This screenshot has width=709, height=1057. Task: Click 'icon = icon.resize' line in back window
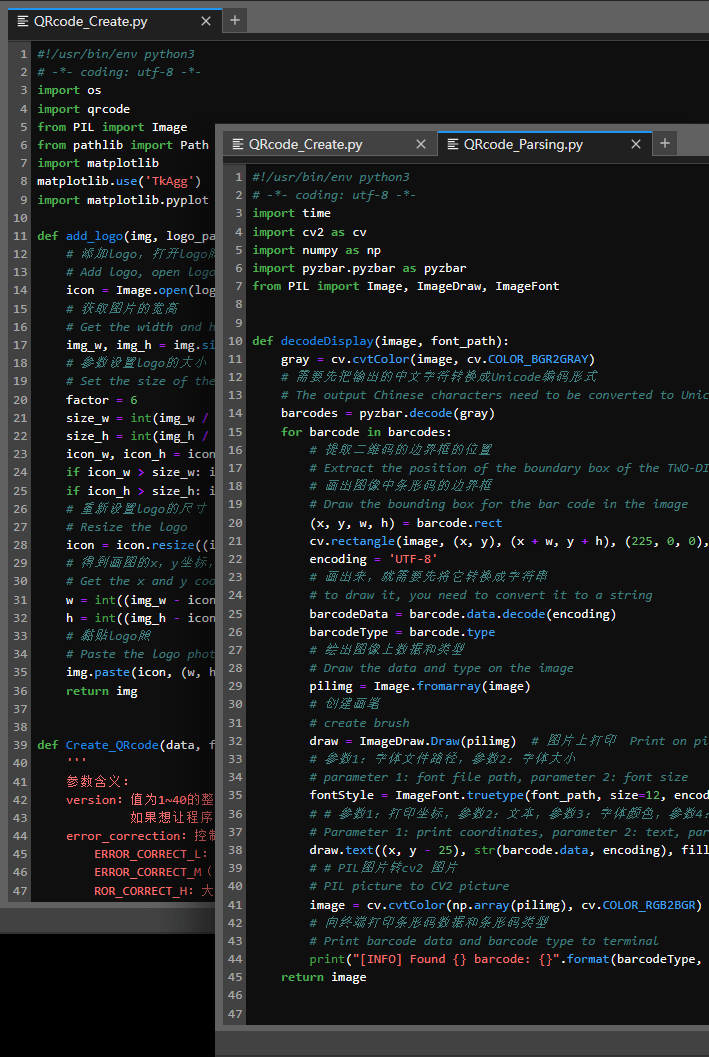[x=140, y=545]
